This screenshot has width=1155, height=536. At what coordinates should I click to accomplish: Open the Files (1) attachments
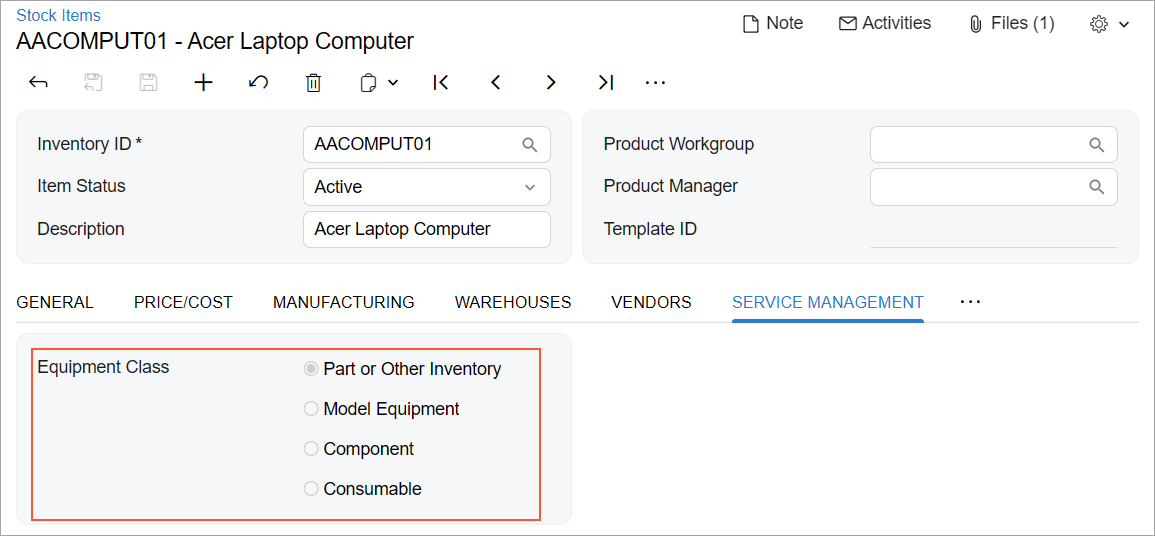tap(1011, 23)
